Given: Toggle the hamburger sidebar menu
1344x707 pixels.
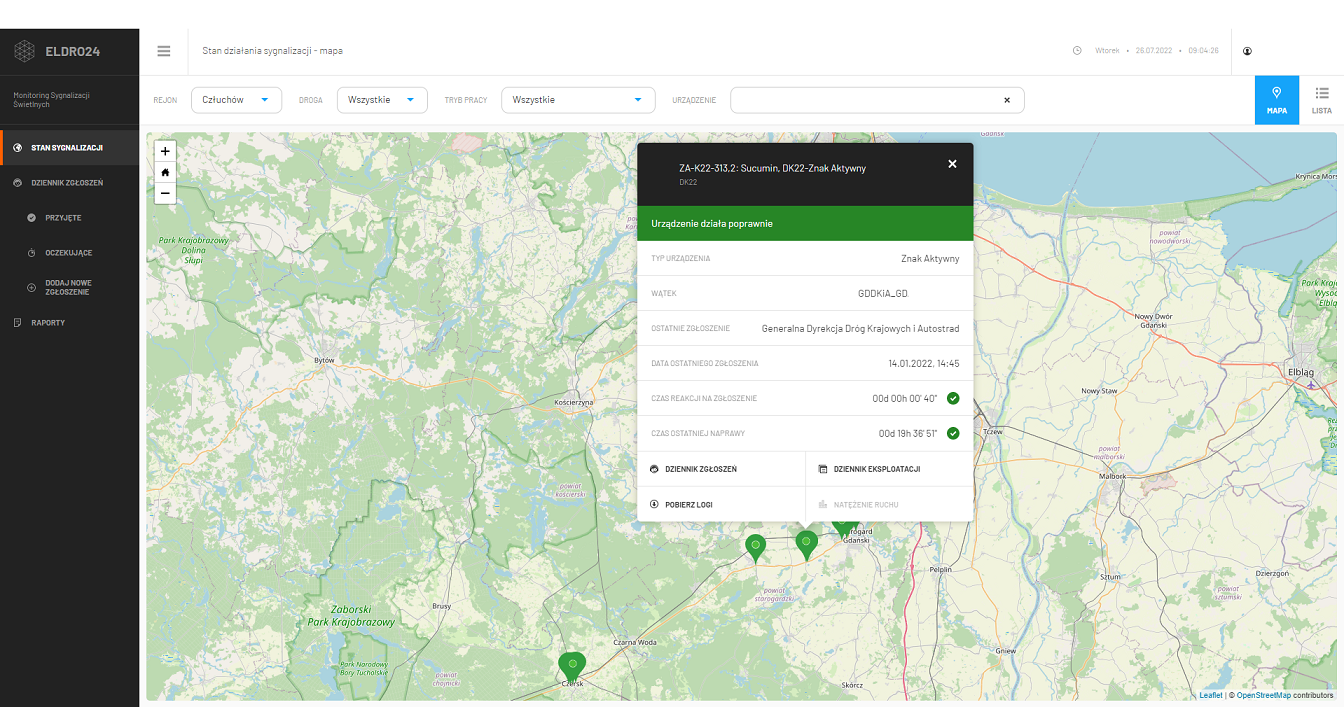Looking at the screenshot, I should point(164,51).
